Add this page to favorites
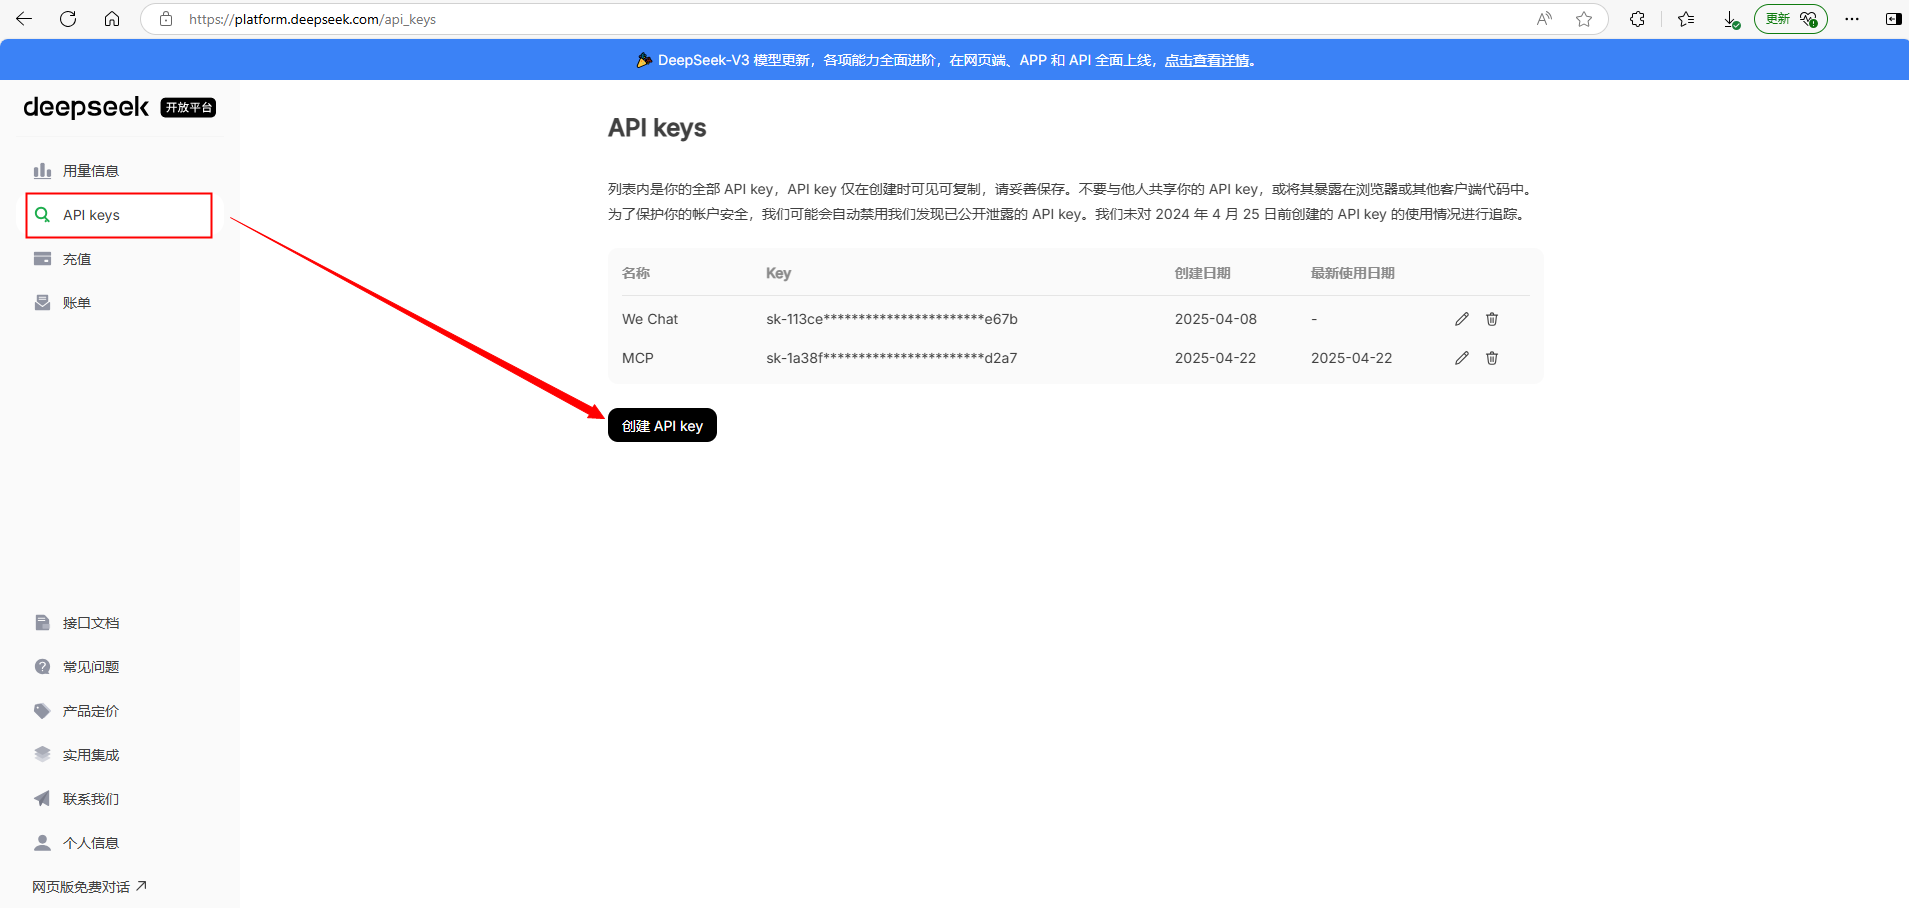Viewport: 1909px width, 908px height. click(1583, 18)
